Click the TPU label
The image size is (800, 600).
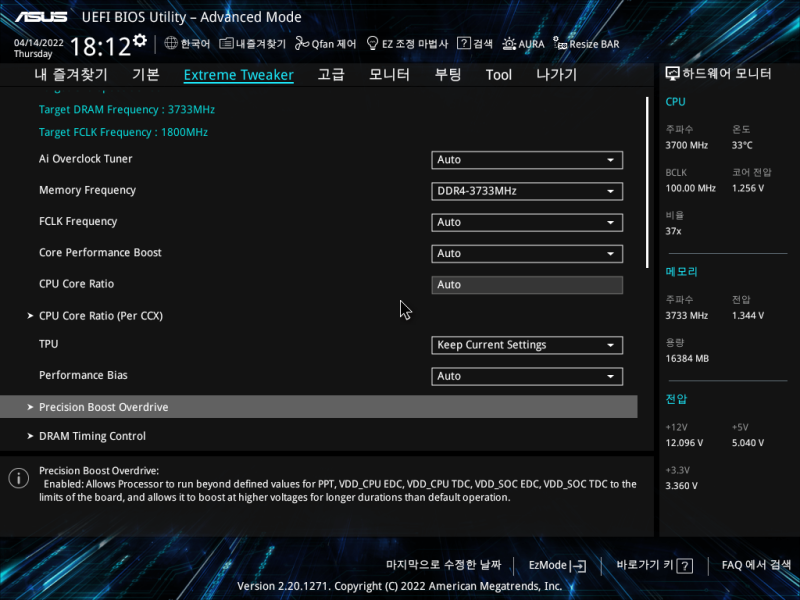coord(48,344)
